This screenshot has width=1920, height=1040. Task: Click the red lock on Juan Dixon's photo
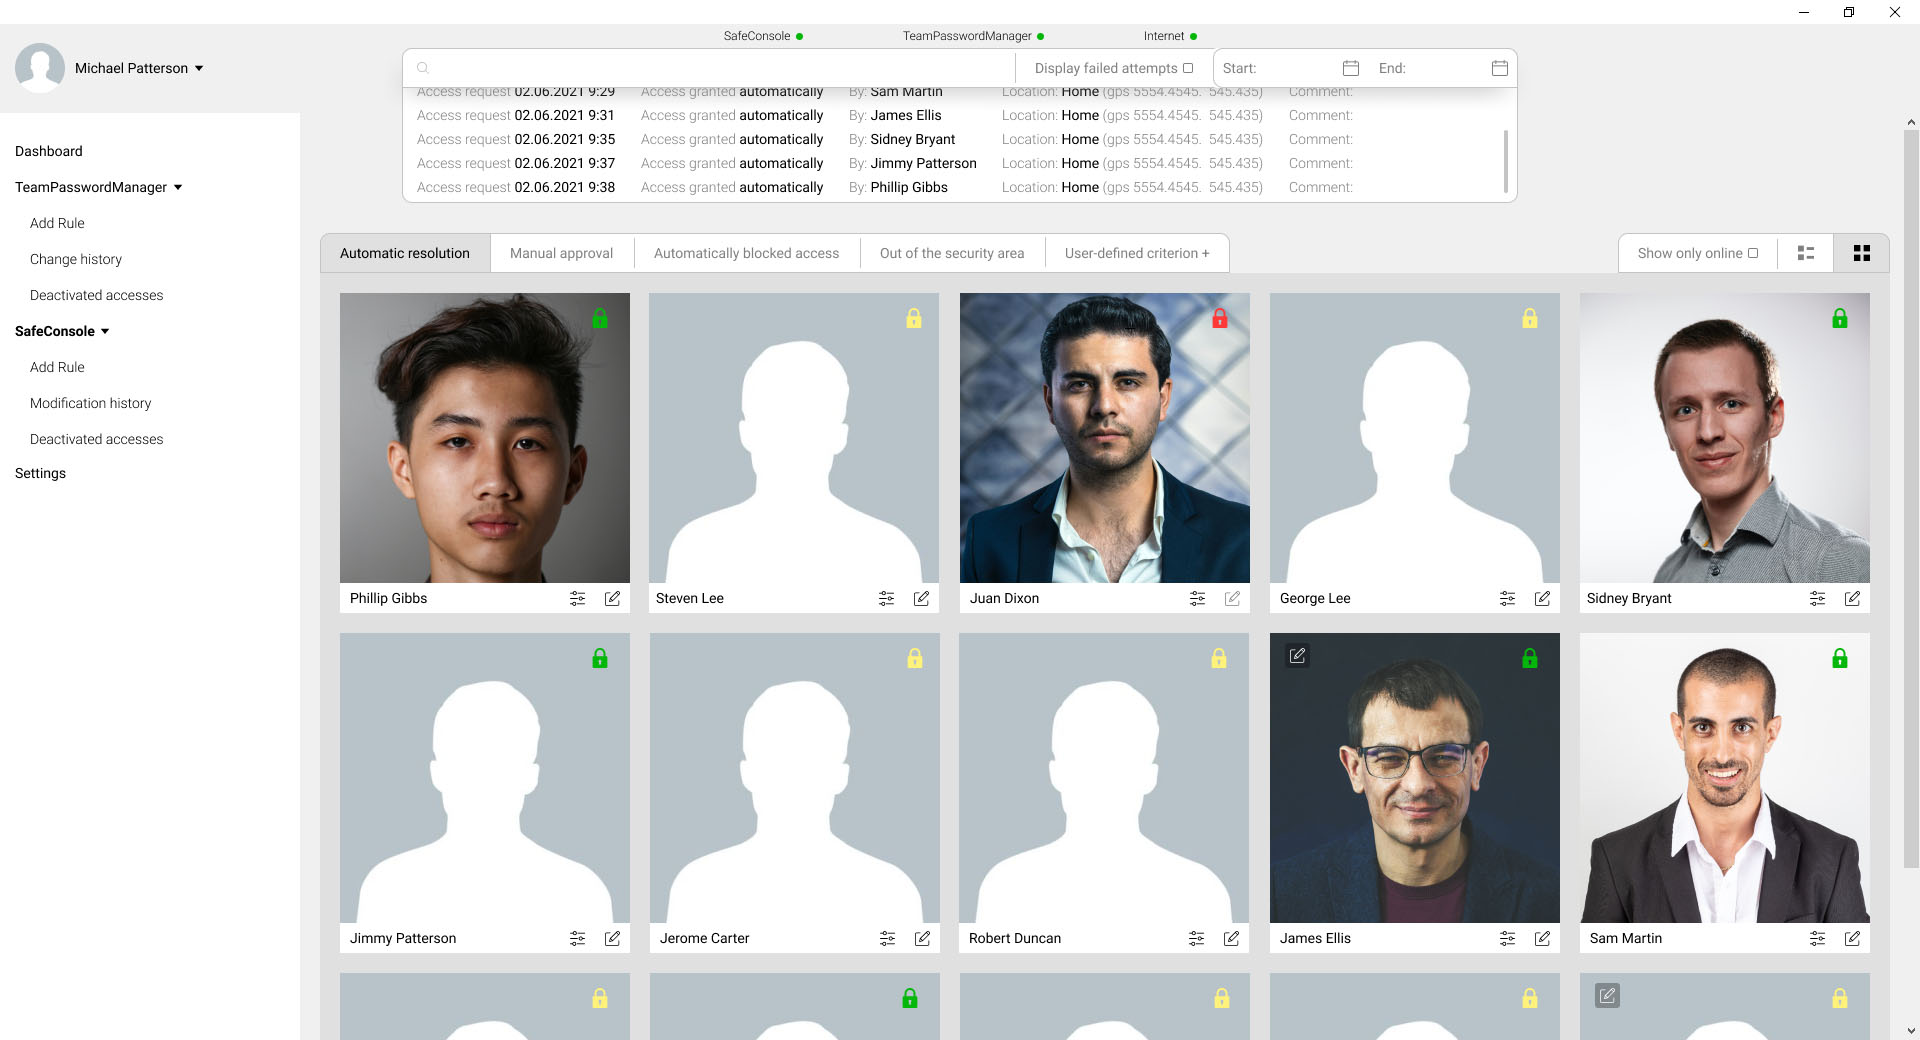point(1220,318)
